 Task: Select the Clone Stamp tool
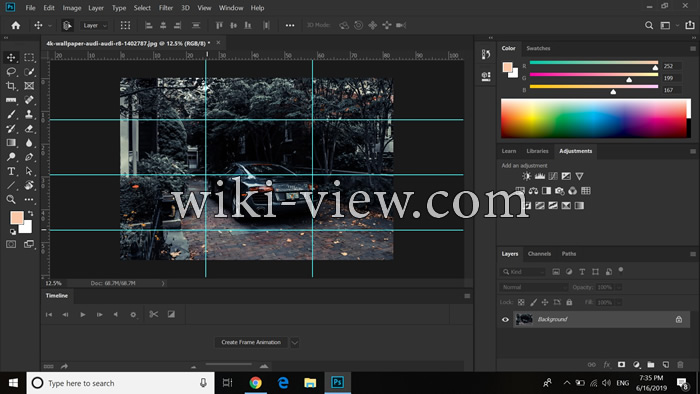click(x=29, y=114)
